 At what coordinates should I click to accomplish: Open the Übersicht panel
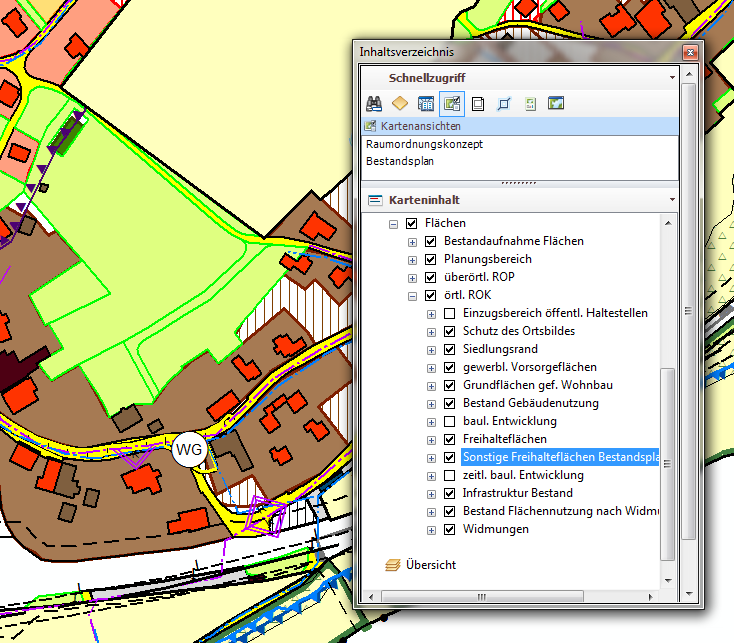[x=430, y=565]
